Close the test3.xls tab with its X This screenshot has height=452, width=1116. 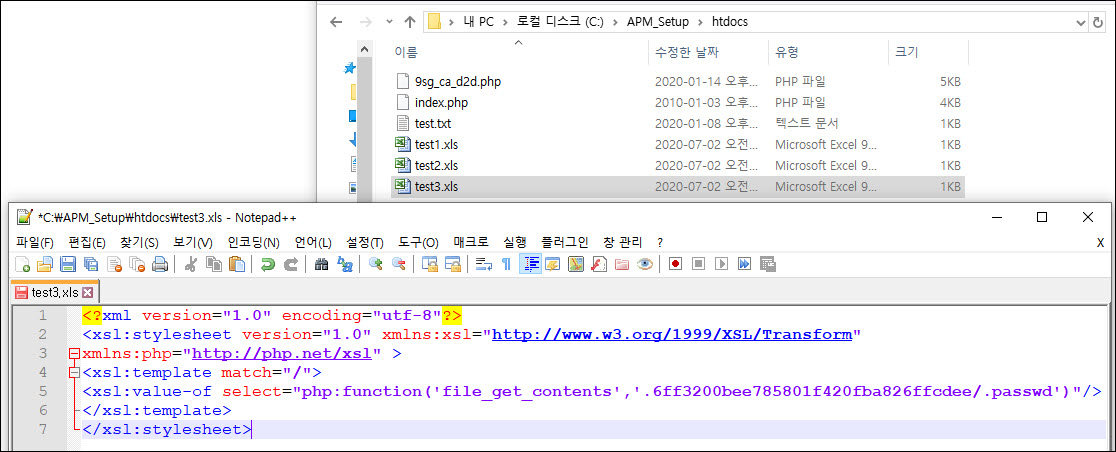(x=88, y=293)
